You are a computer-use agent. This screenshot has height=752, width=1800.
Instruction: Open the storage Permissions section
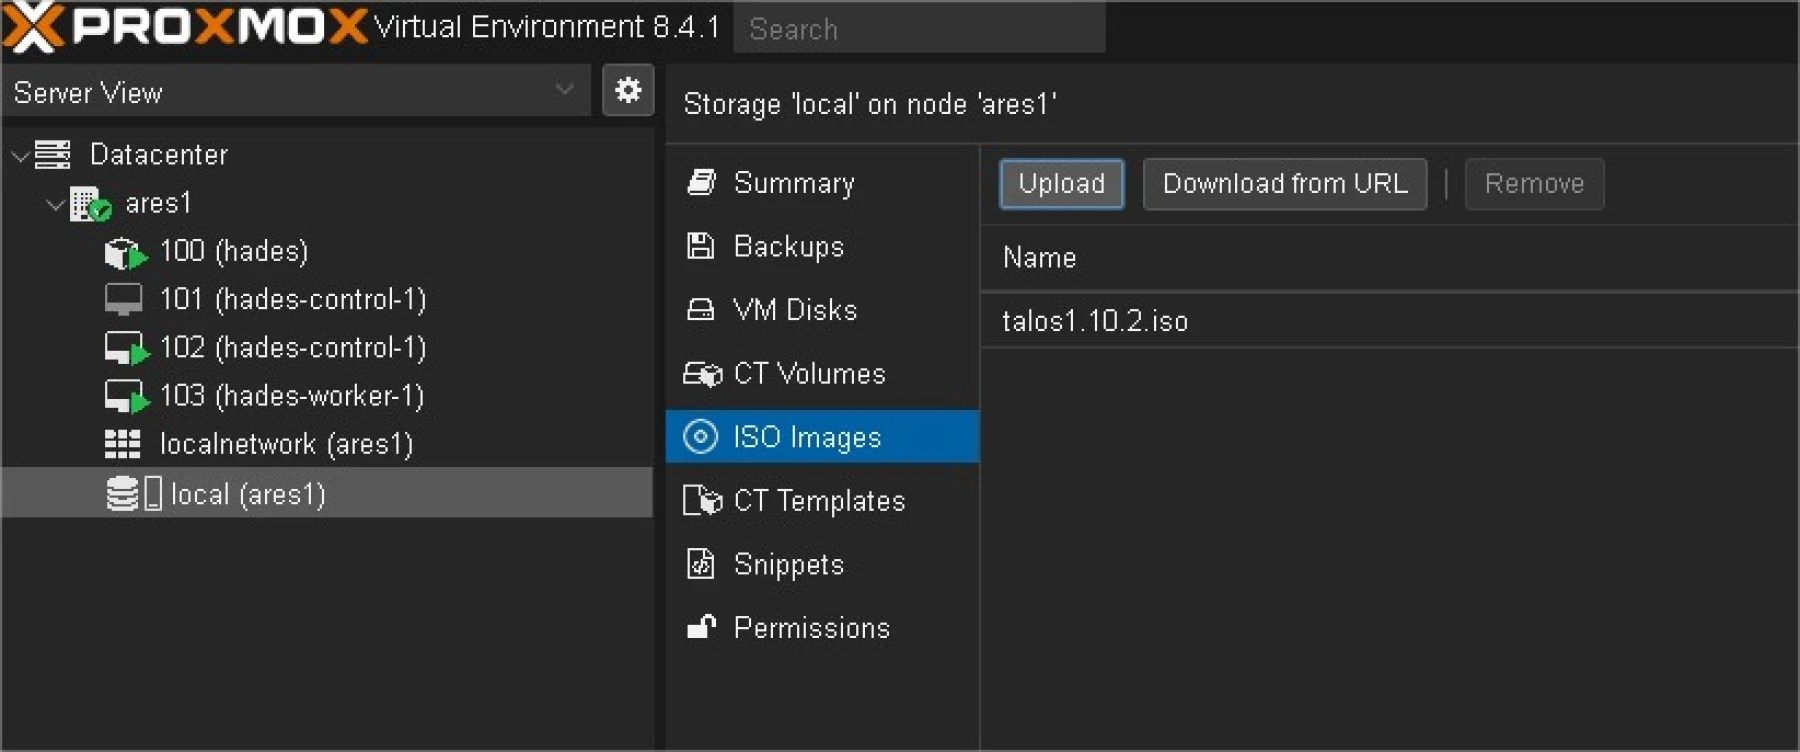811,628
